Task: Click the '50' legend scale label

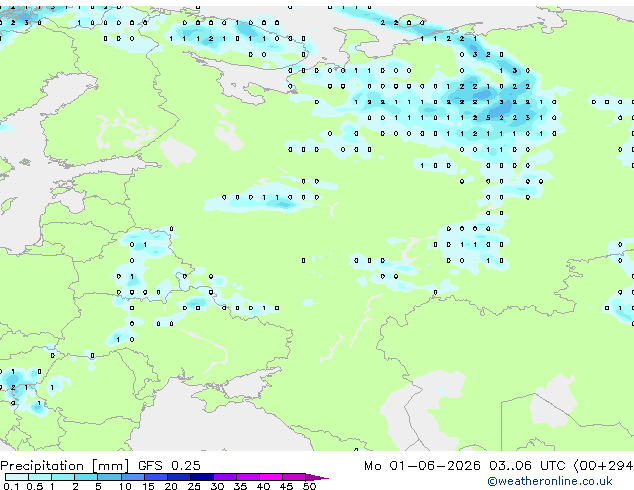Action: pos(309,486)
